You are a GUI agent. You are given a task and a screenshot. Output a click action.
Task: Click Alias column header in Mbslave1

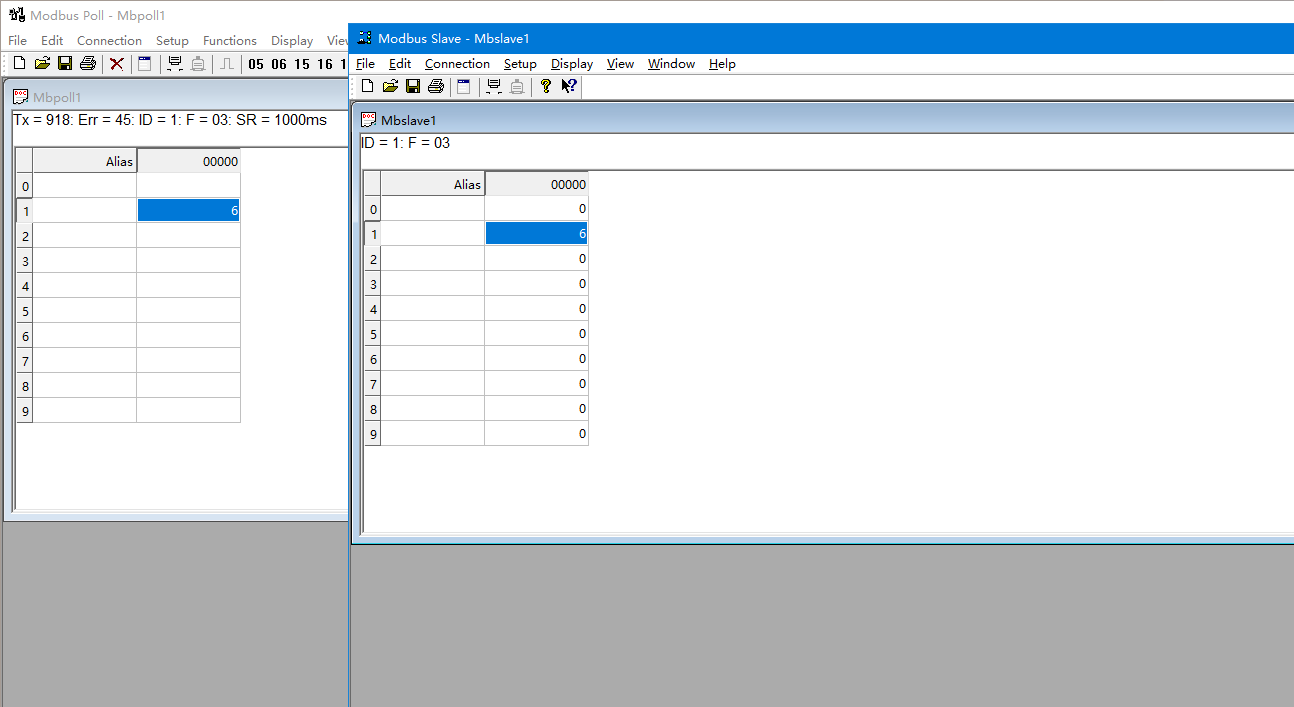point(433,184)
